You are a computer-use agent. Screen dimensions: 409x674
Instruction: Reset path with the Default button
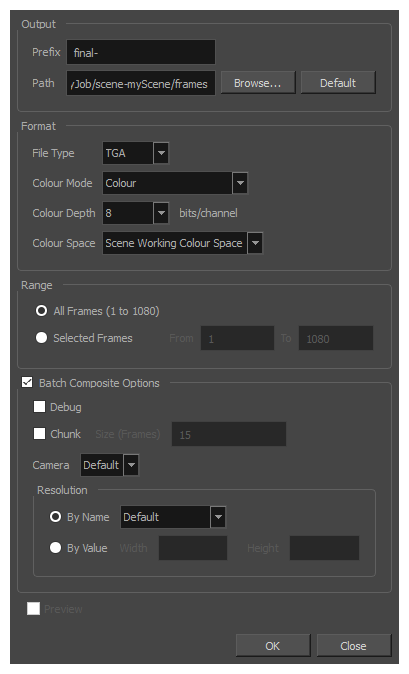coord(338,83)
